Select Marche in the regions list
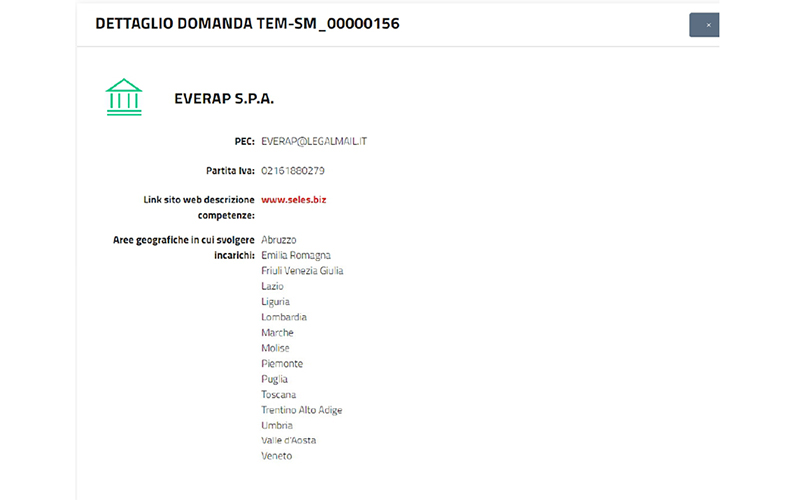Screen dimensions: 800x500 [277, 333]
